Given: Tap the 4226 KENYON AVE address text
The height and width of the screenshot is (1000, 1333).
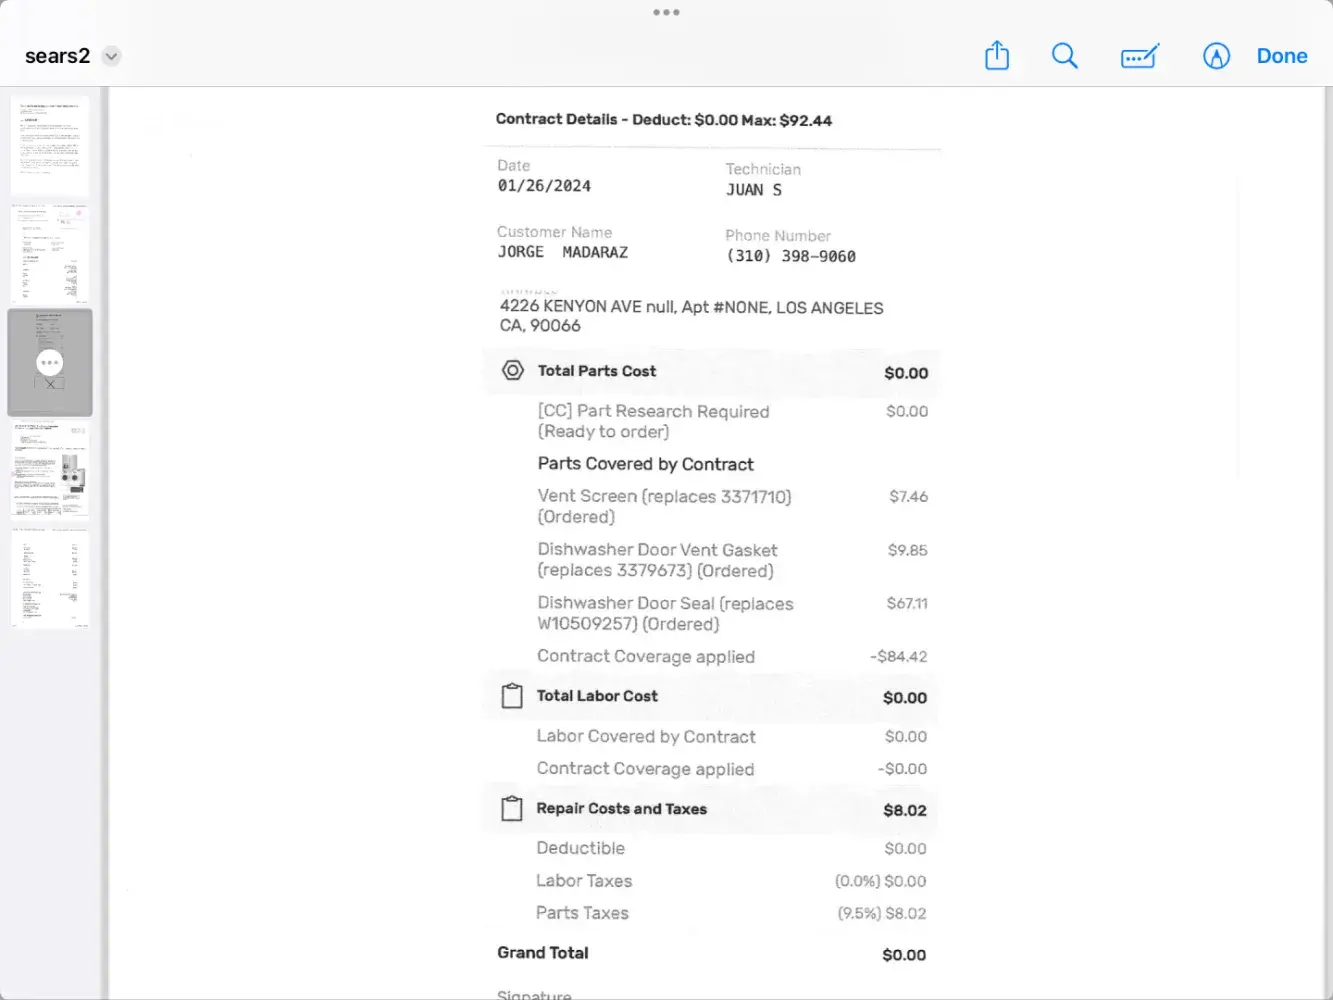Looking at the screenshot, I should (691, 316).
